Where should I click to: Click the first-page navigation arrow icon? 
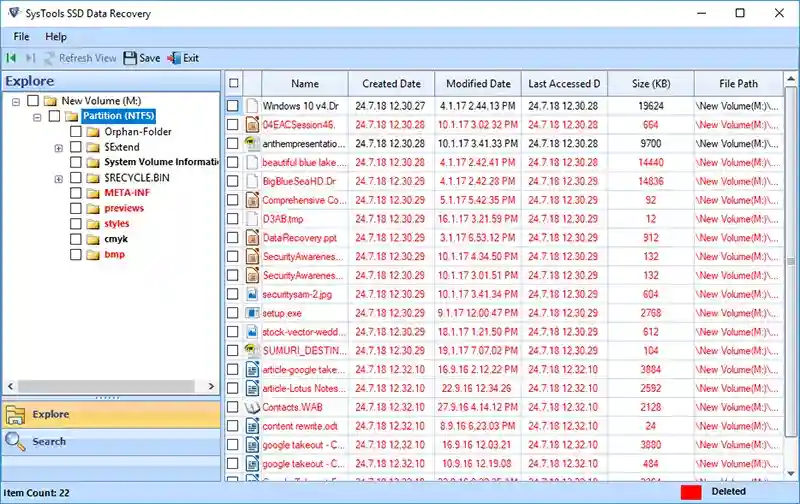pos(11,58)
